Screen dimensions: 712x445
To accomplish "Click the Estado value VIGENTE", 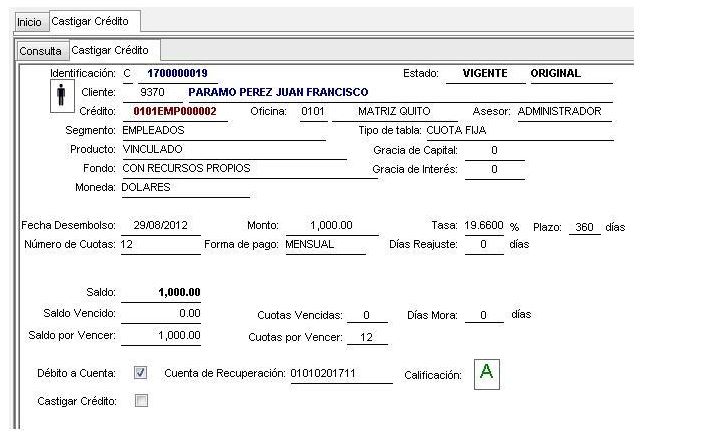I will point(485,73).
